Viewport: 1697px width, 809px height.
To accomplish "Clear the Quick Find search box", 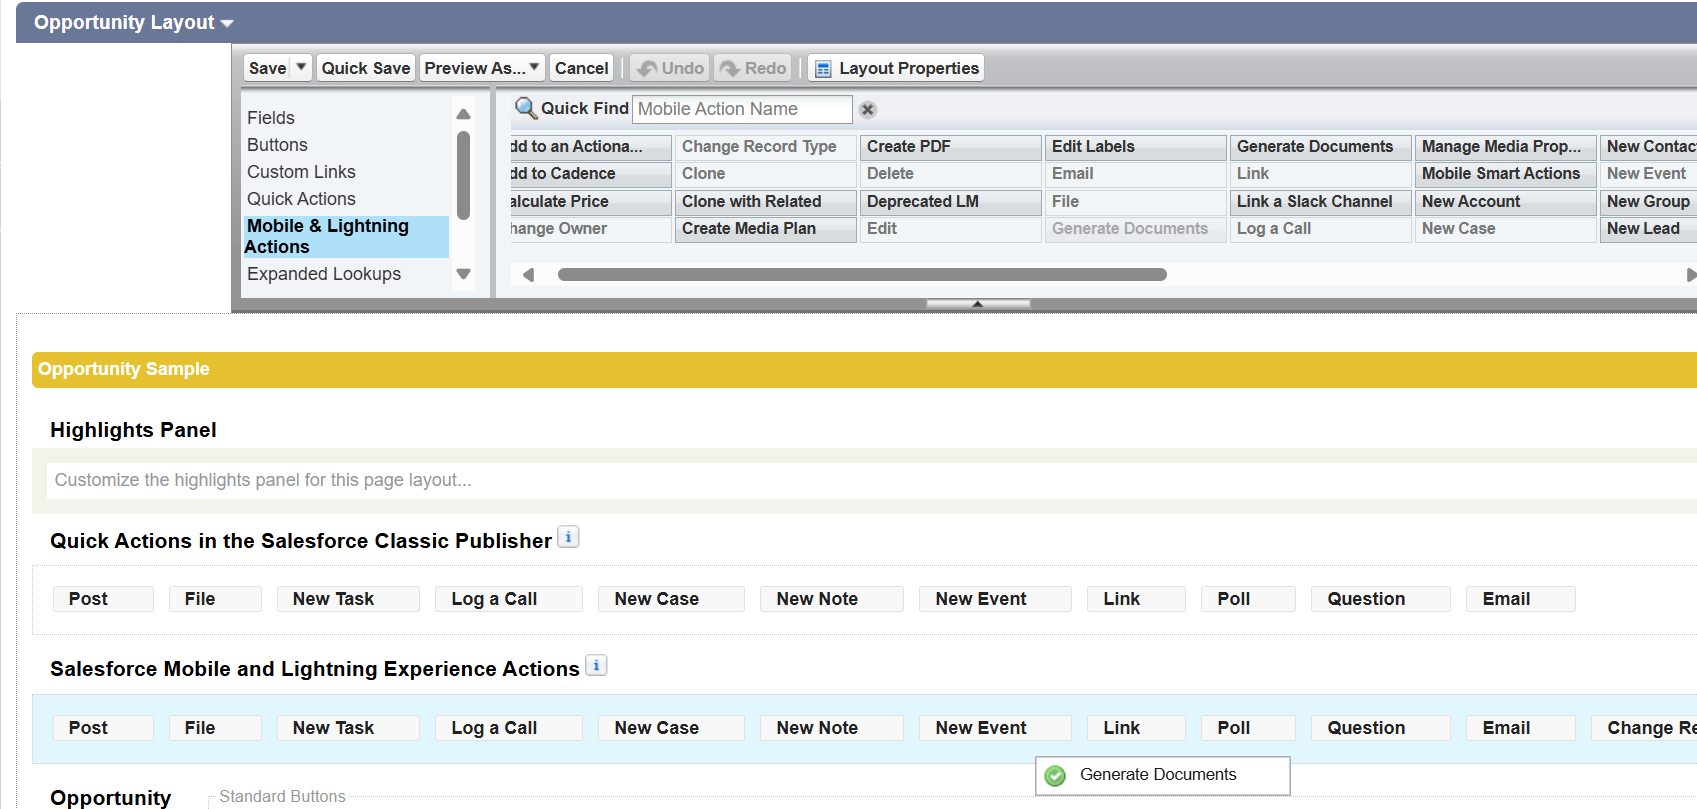I will 868,110.
